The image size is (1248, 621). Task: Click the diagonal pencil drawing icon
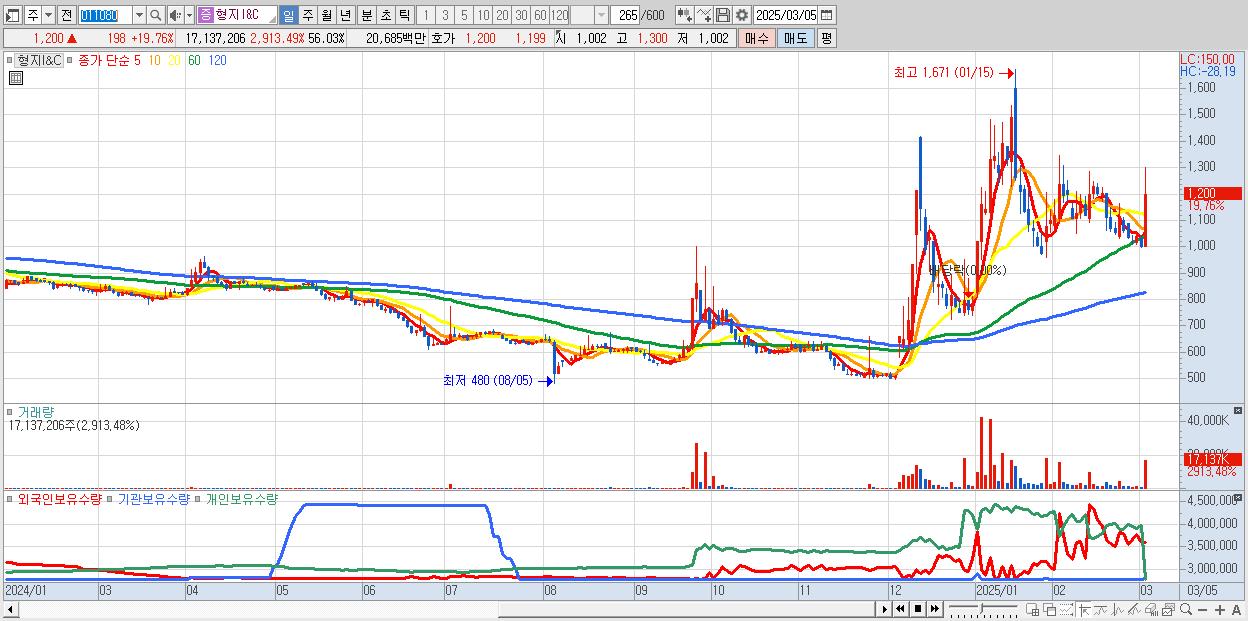[x=1135, y=609]
